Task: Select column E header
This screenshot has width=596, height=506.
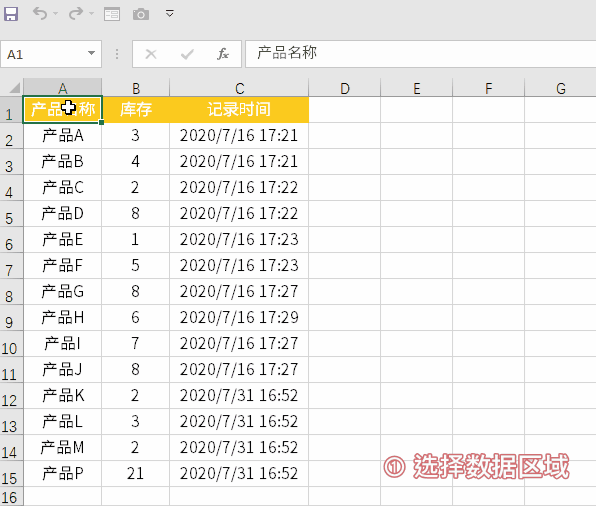Action: click(x=417, y=88)
